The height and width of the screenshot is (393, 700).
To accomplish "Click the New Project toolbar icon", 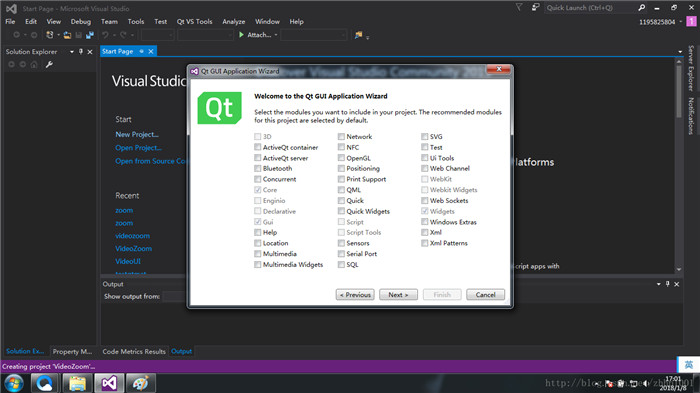I will [x=50, y=34].
